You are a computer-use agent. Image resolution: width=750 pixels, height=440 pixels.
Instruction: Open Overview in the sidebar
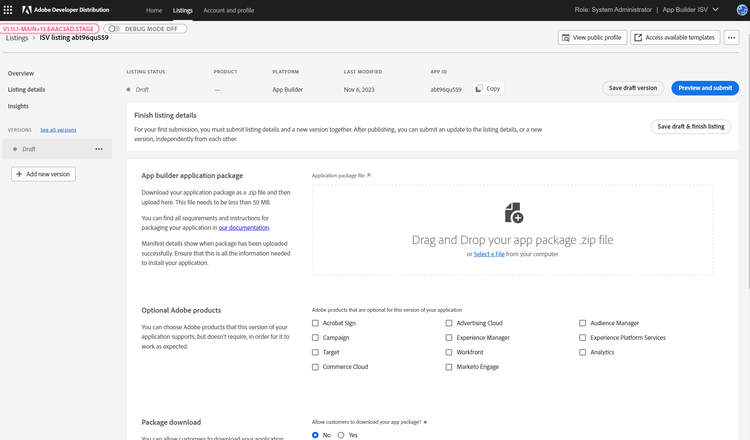point(21,73)
